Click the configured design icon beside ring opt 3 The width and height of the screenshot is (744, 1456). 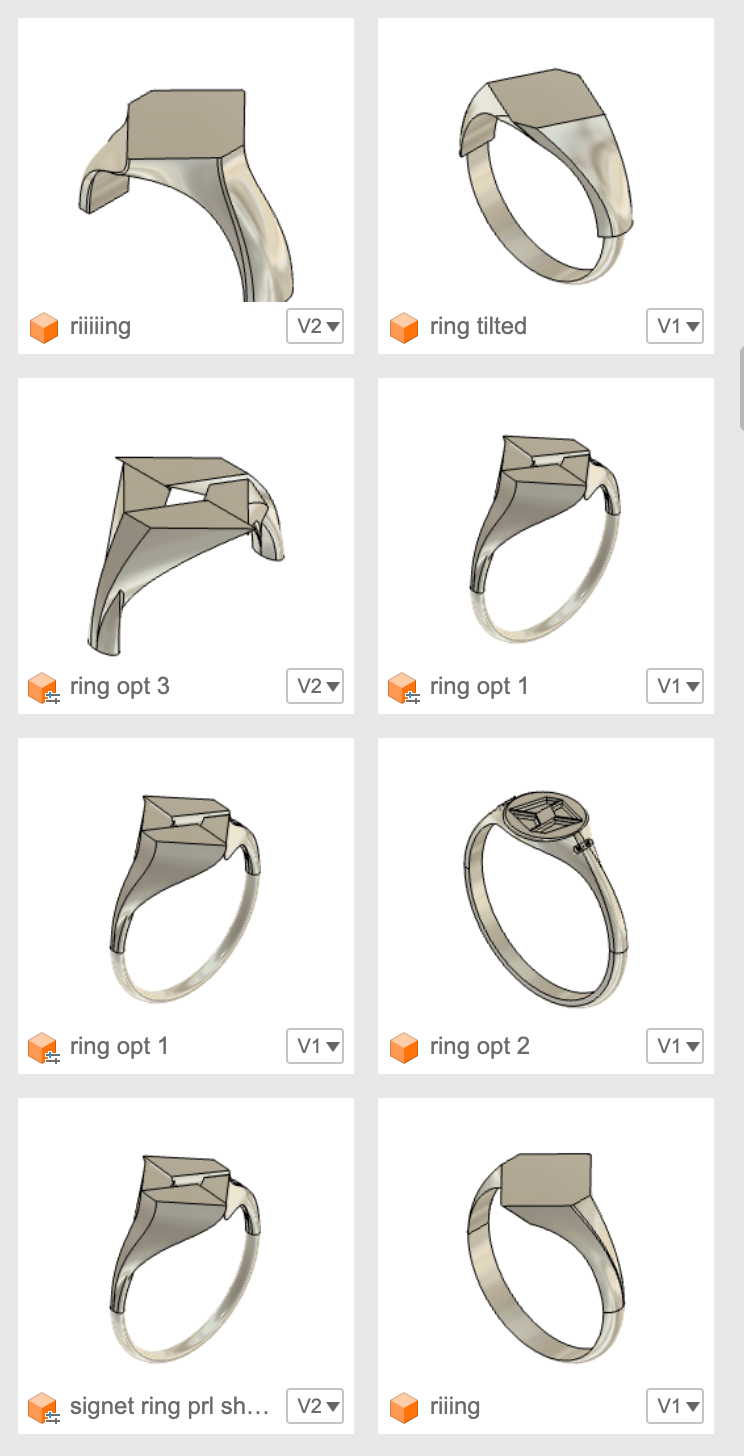[44, 688]
